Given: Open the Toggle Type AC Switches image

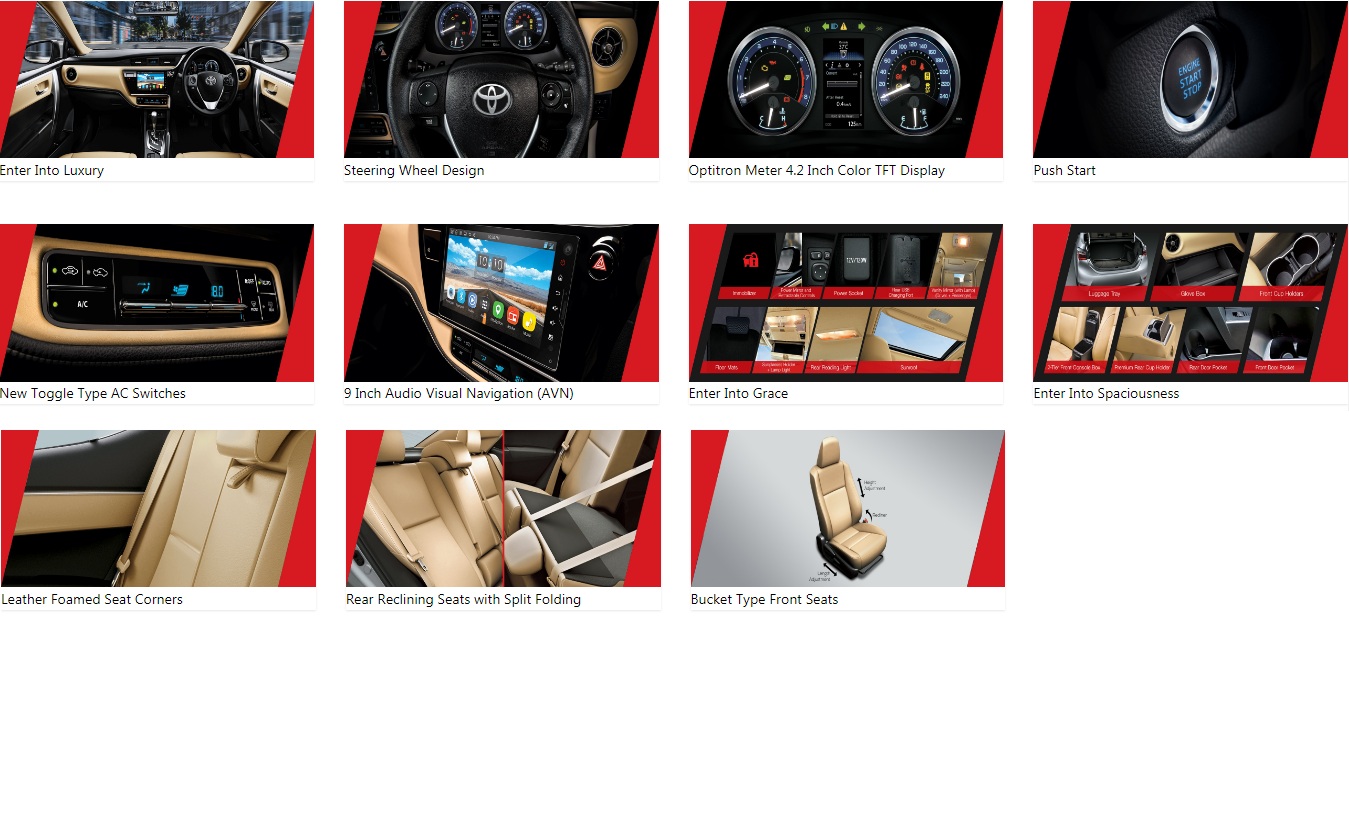Looking at the screenshot, I should coord(157,303).
